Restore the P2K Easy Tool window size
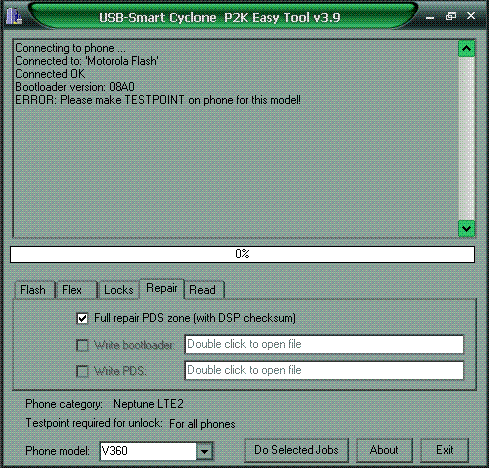The height and width of the screenshot is (468, 489). tap(451, 16)
